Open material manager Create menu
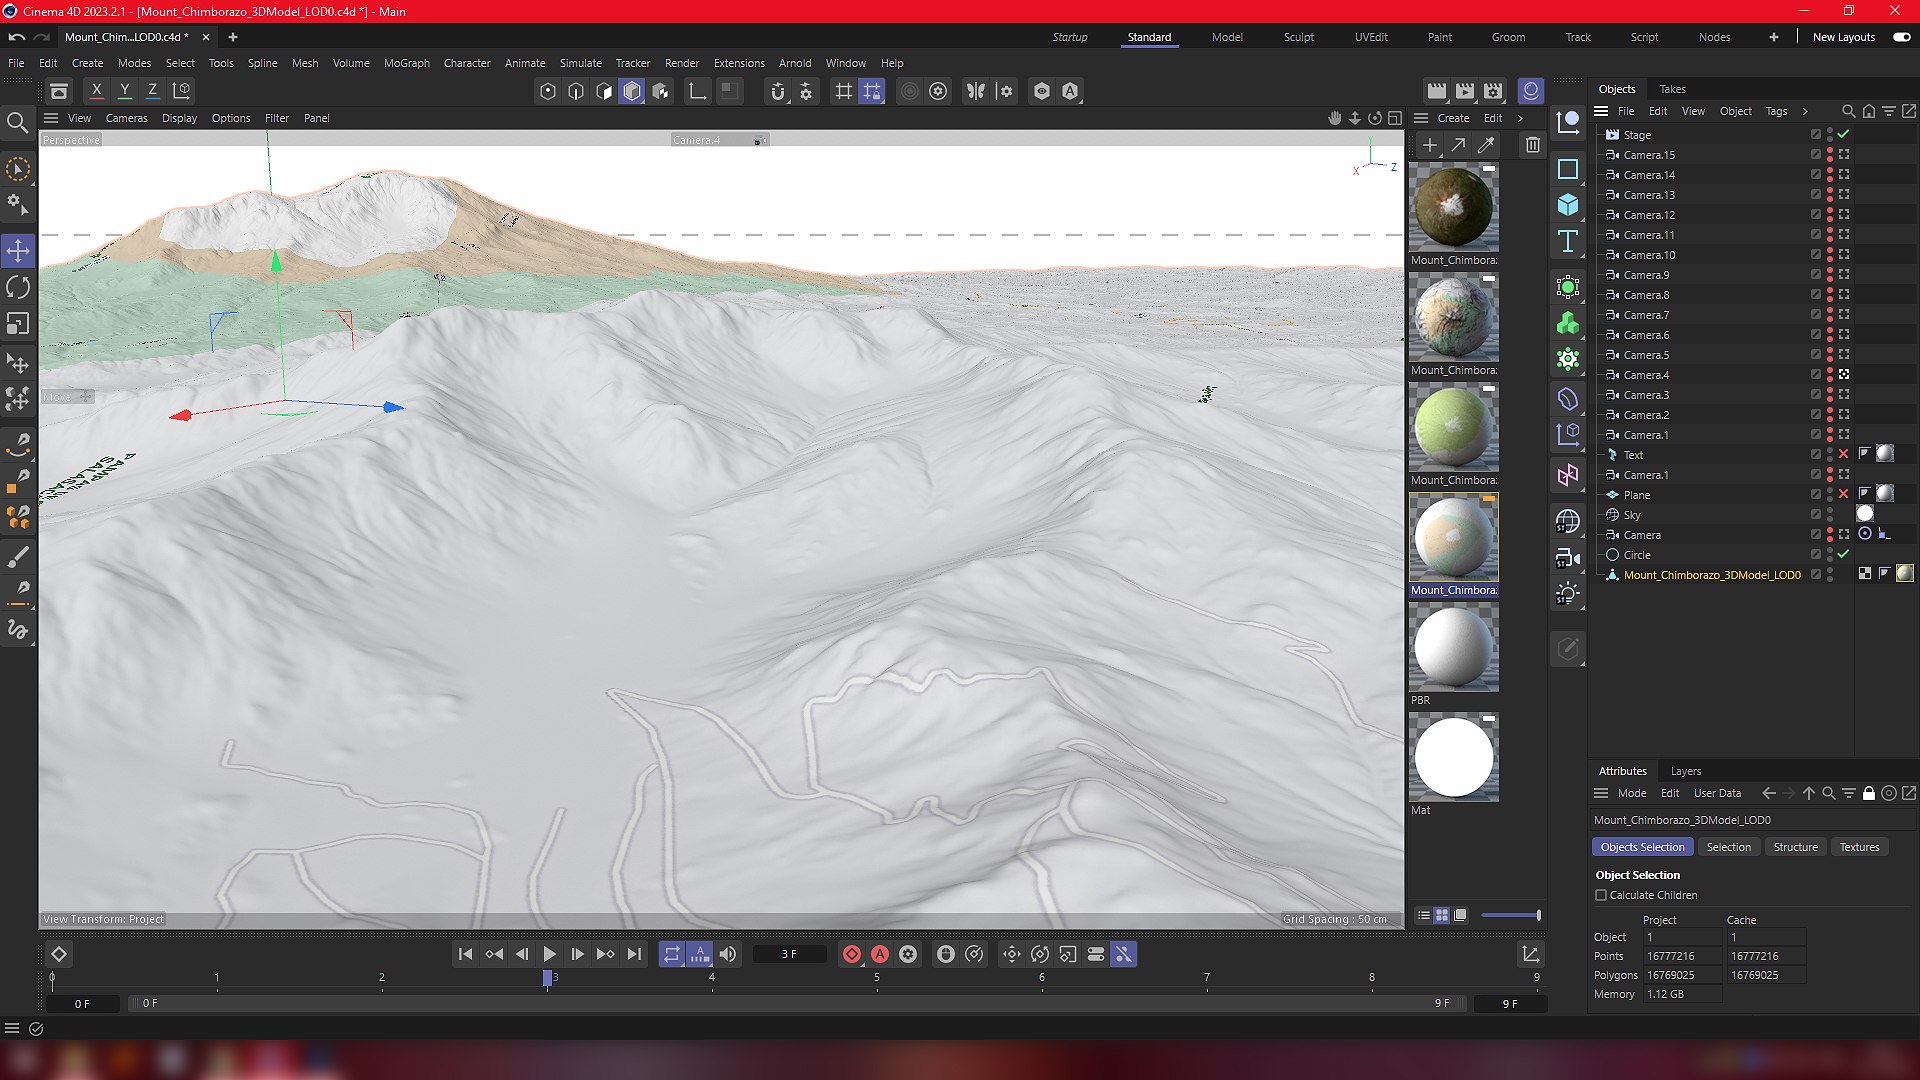This screenshot has width=1920, height=1080. click(1453, 118)
